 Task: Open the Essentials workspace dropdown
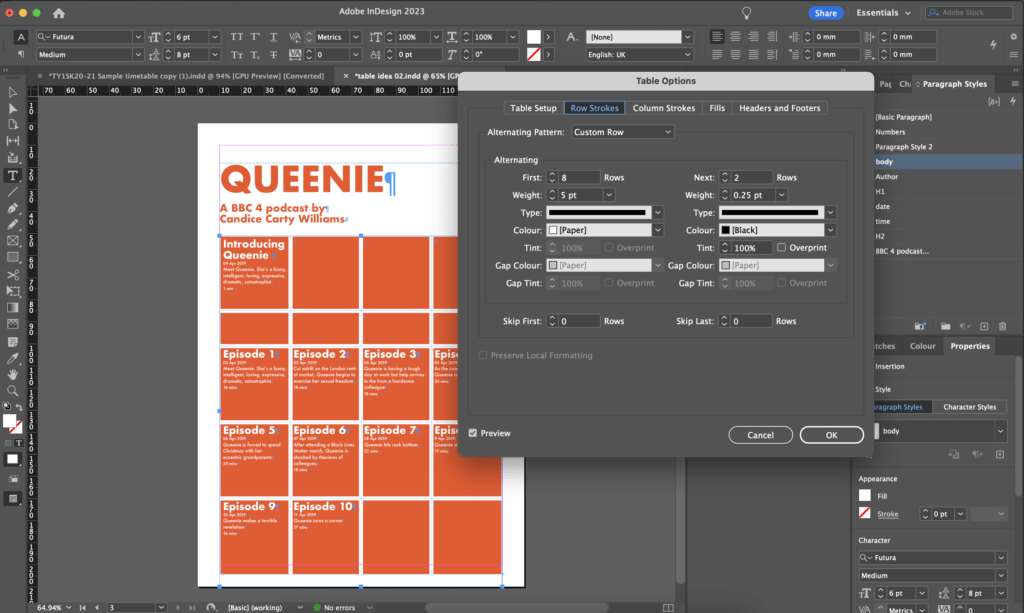pyautogui.click(x=884, y=13)
